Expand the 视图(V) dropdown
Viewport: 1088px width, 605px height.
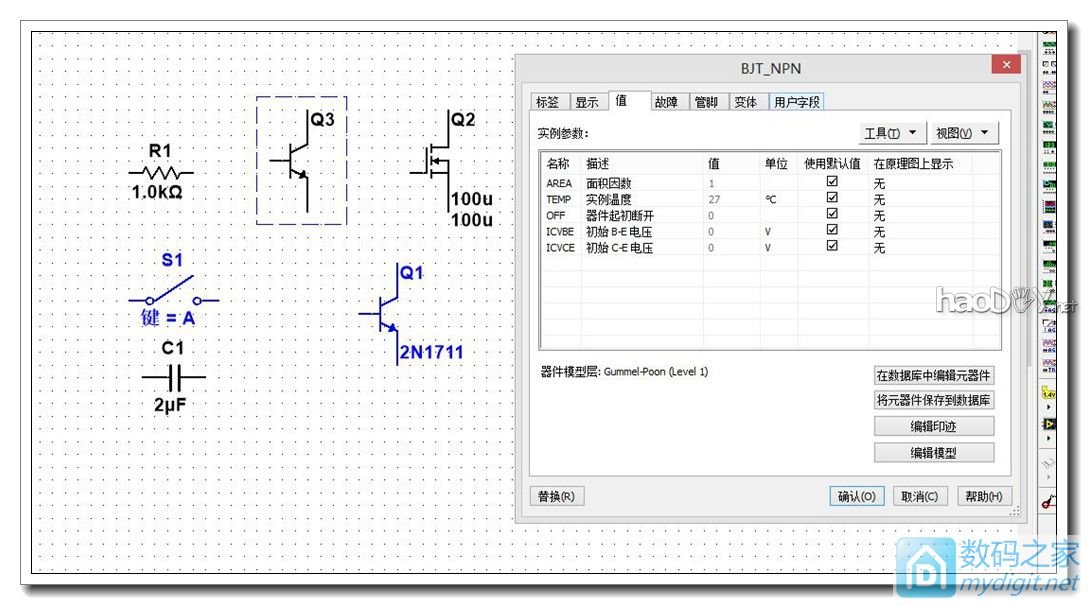coord(964,133)
